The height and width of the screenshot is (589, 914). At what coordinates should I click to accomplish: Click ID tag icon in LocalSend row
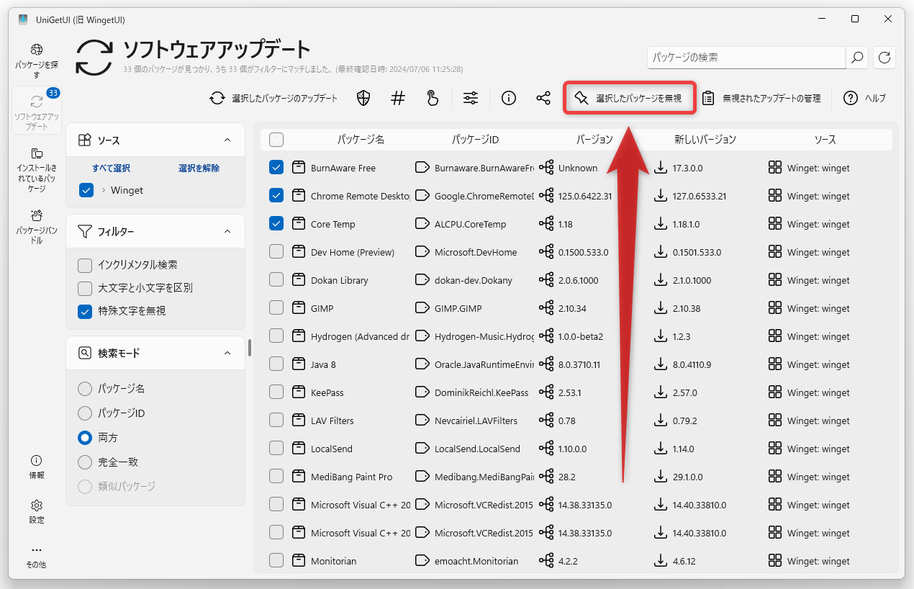(x=422, y=448)
